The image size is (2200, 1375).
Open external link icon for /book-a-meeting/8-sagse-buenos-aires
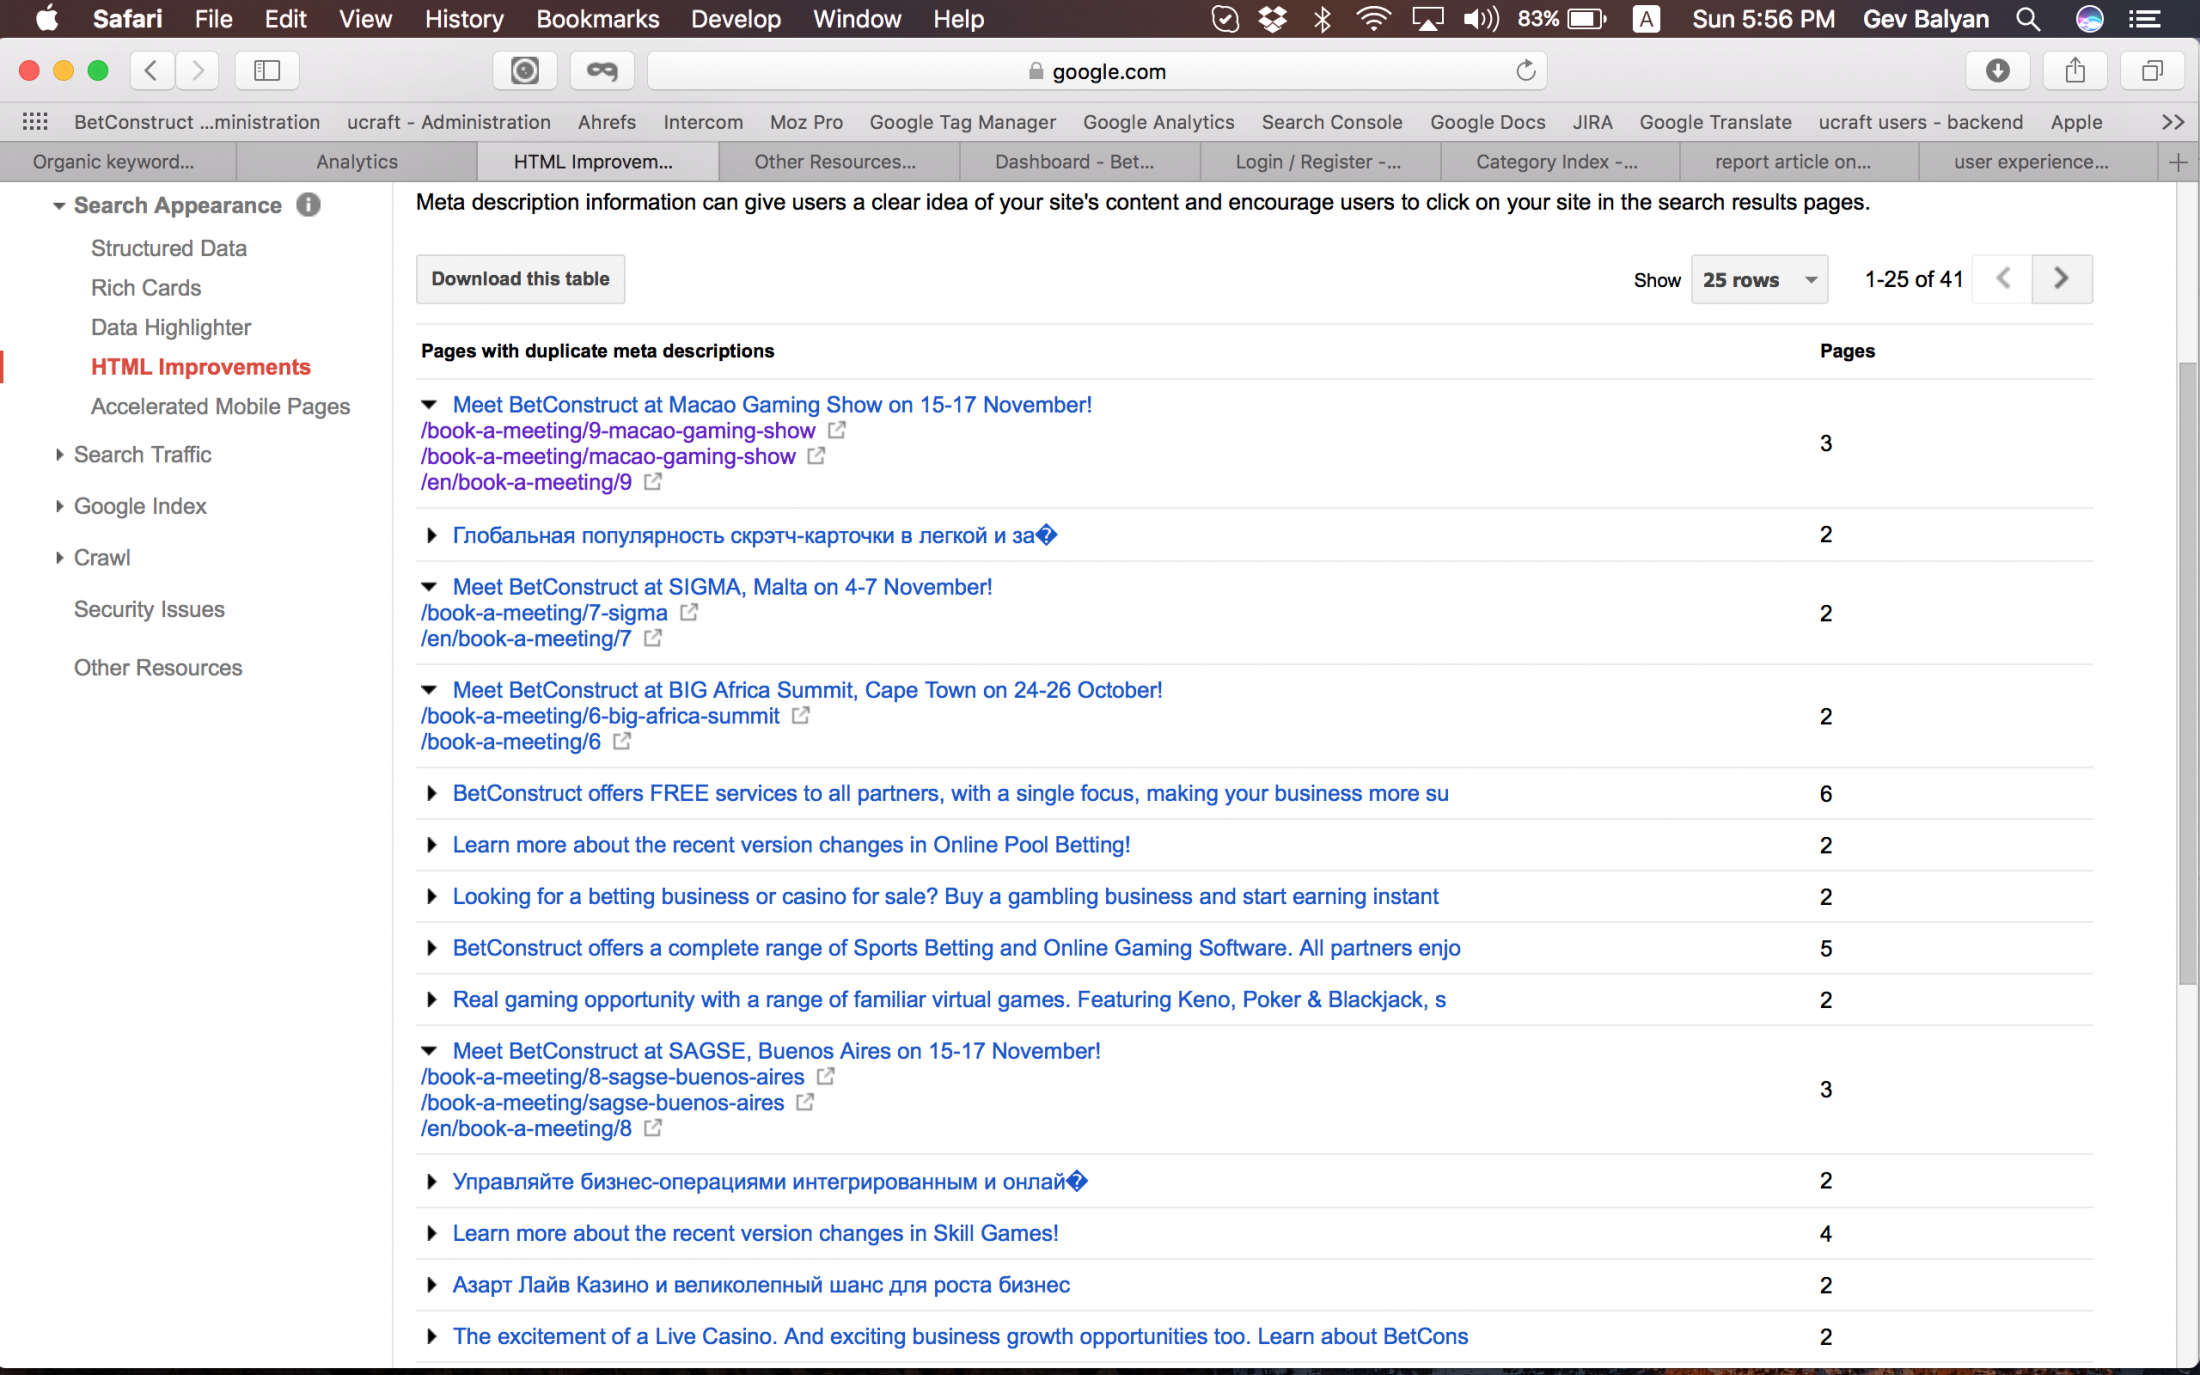826,1077
